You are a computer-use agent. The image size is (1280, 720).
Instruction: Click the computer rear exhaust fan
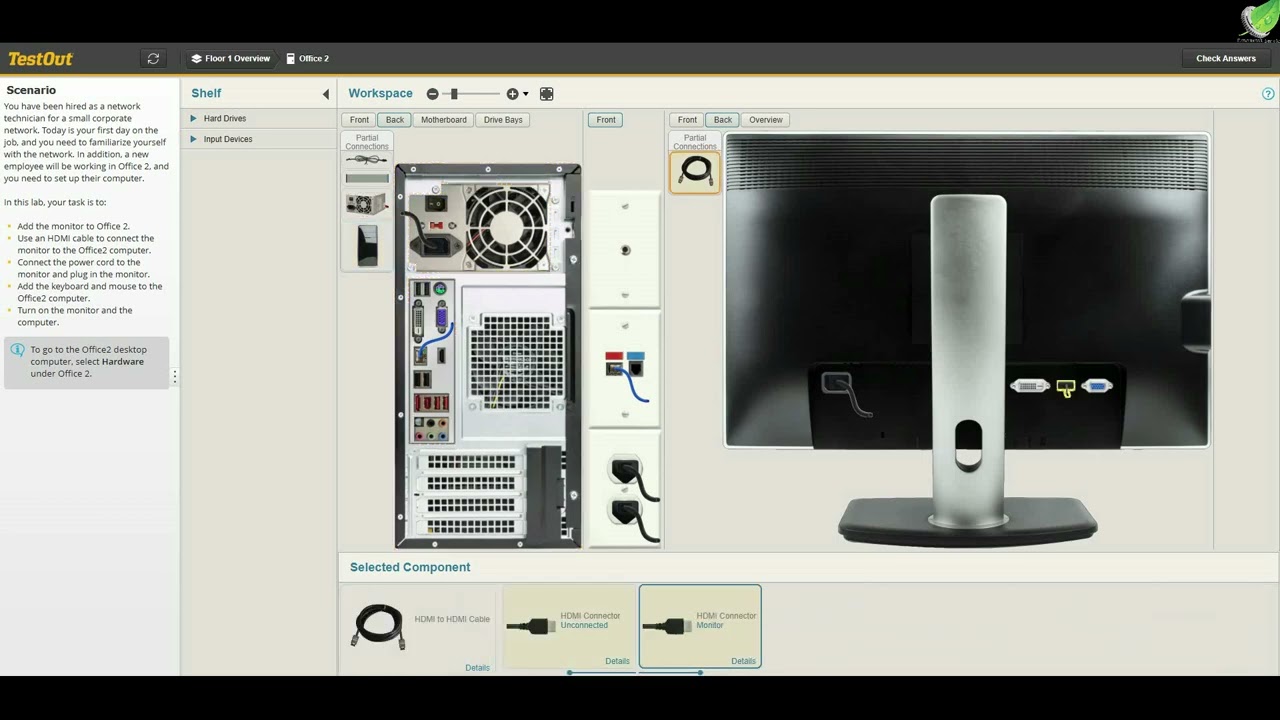(x=508, y=226)
